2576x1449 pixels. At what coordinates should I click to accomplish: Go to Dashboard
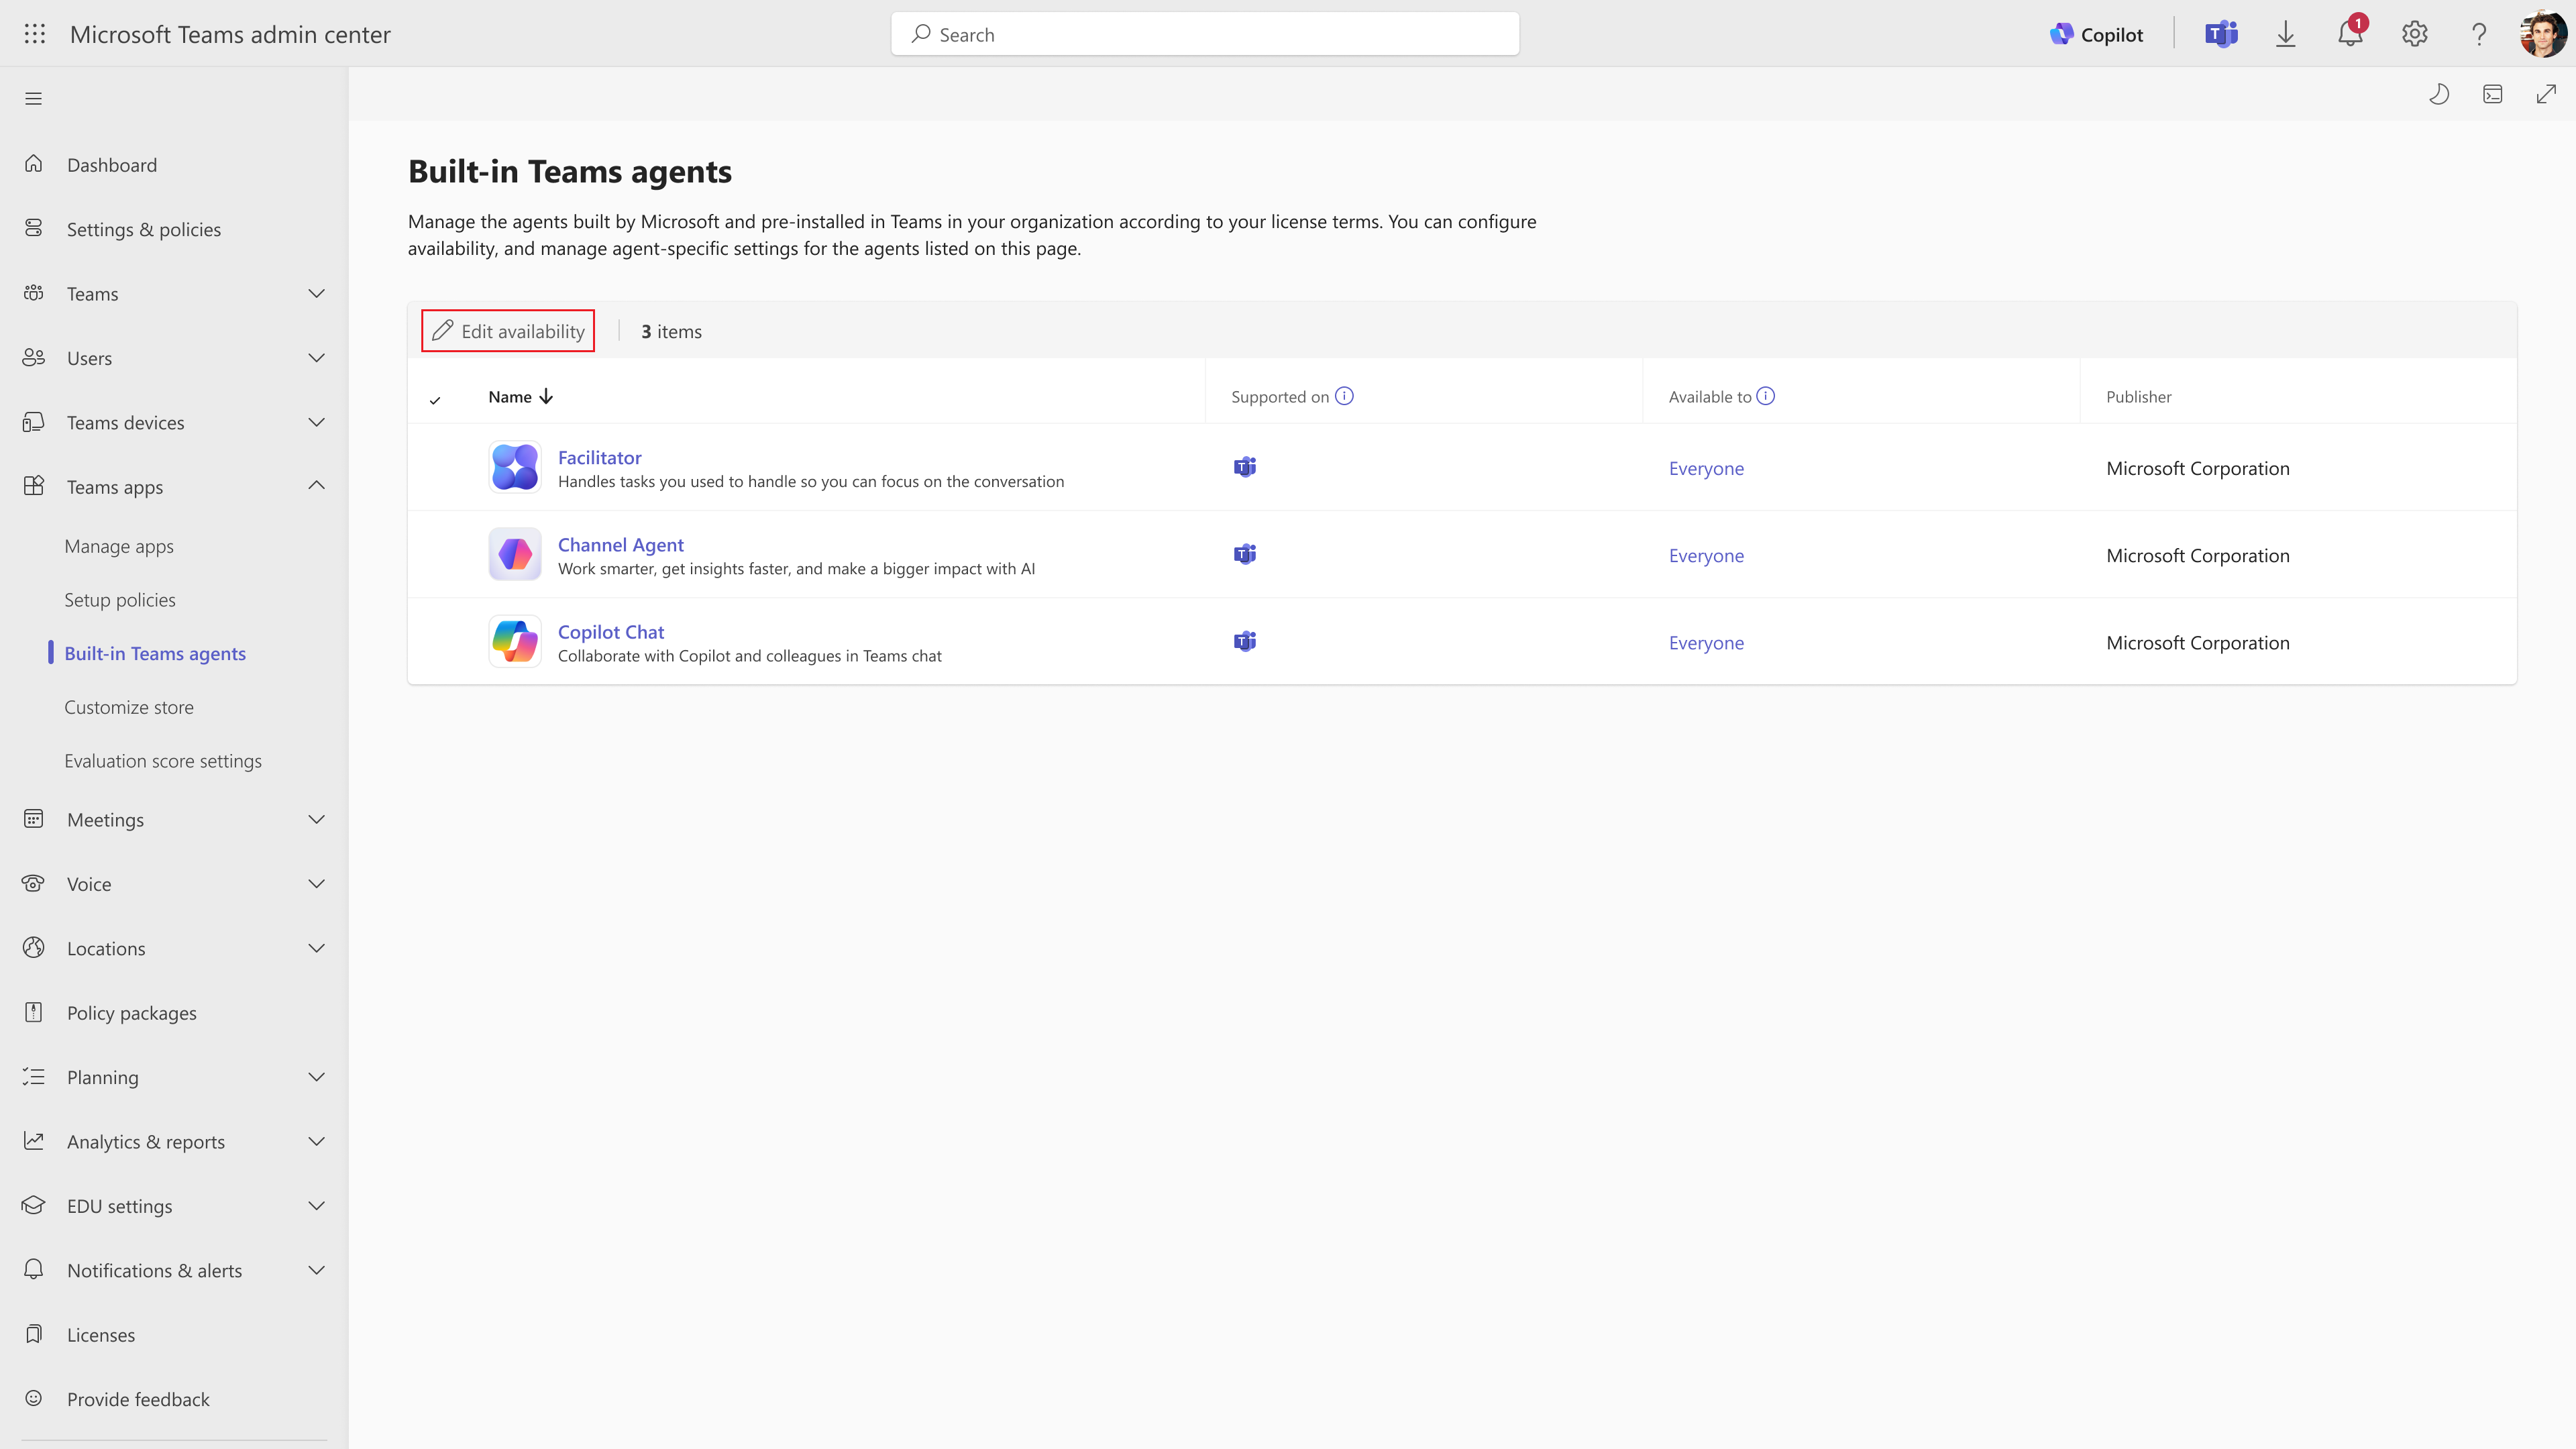[x=112, y=165]
